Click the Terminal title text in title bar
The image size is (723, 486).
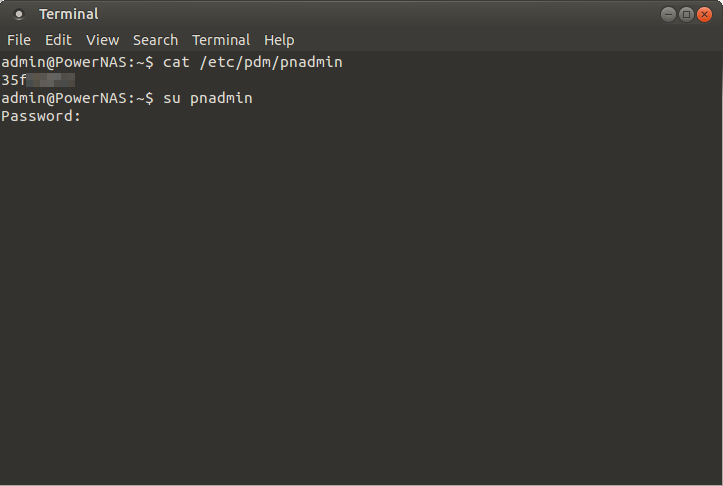(69, 14)
